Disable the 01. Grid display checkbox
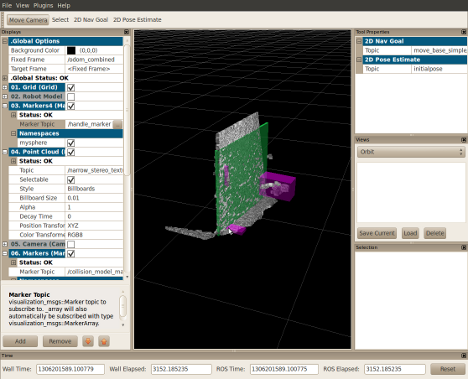 (x=71, y=88)
